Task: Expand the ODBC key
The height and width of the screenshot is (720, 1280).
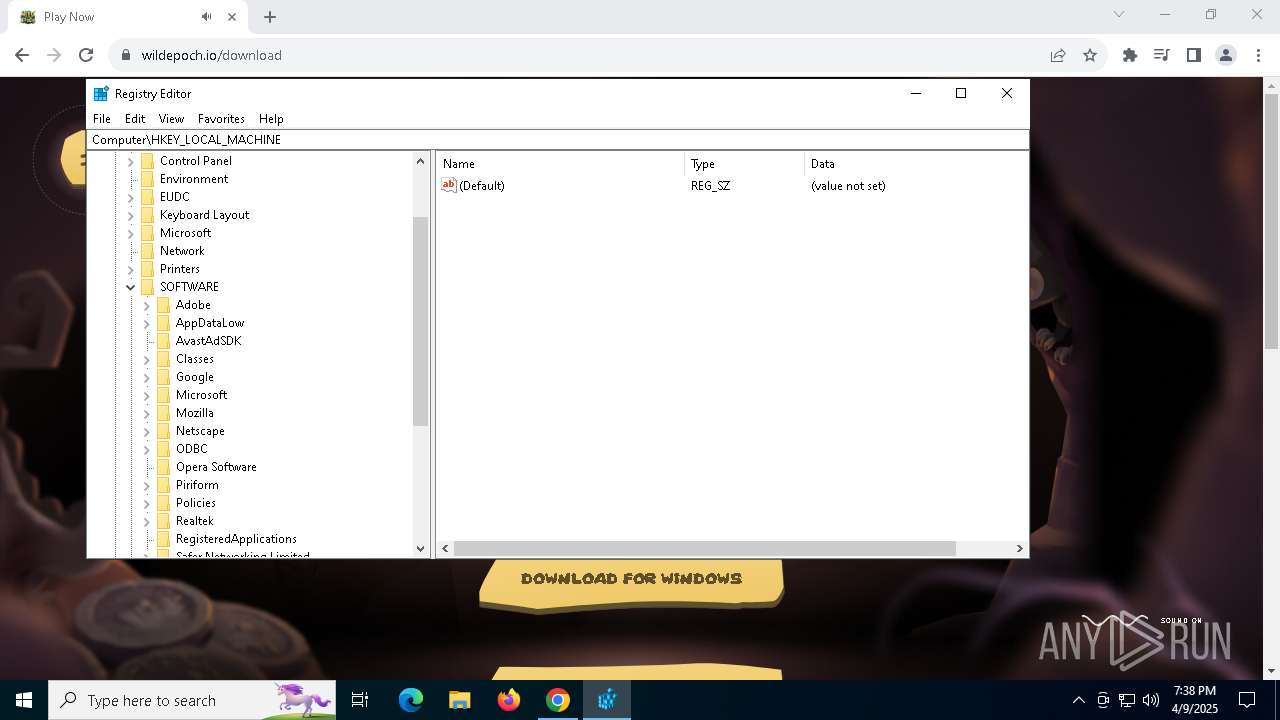Action: 146,449
